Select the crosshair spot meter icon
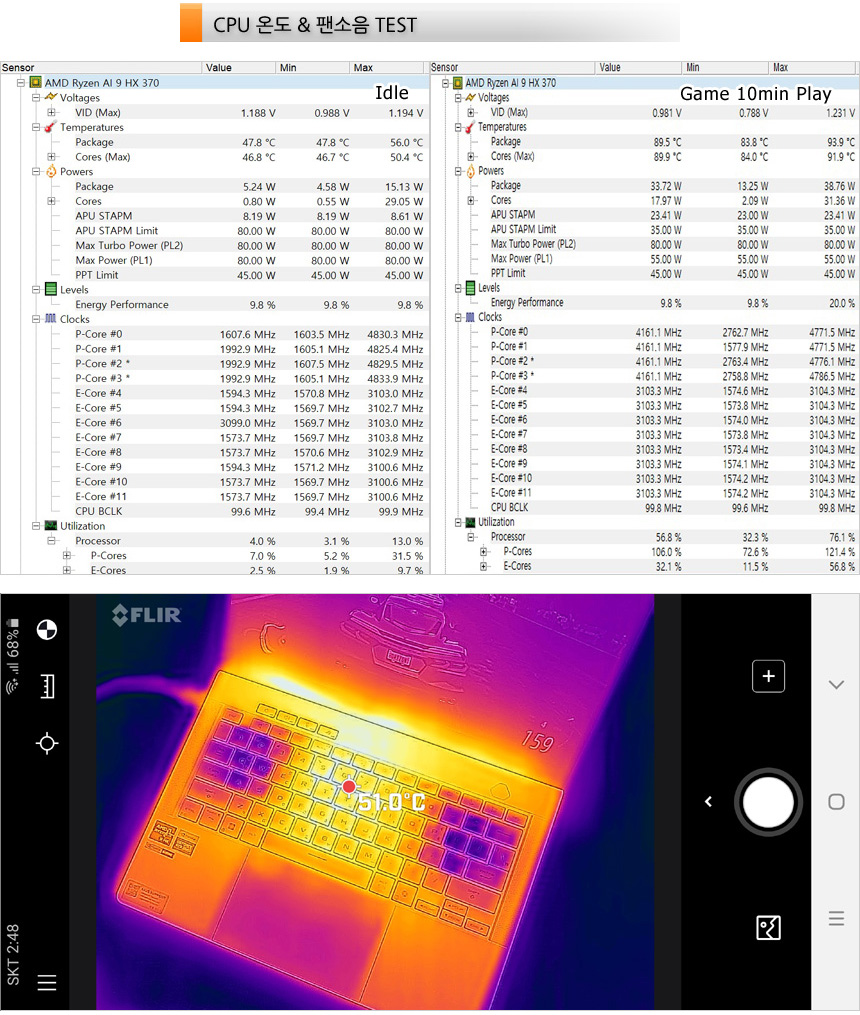This screenshot has width=860, height=1015. [x=47, y=743]
